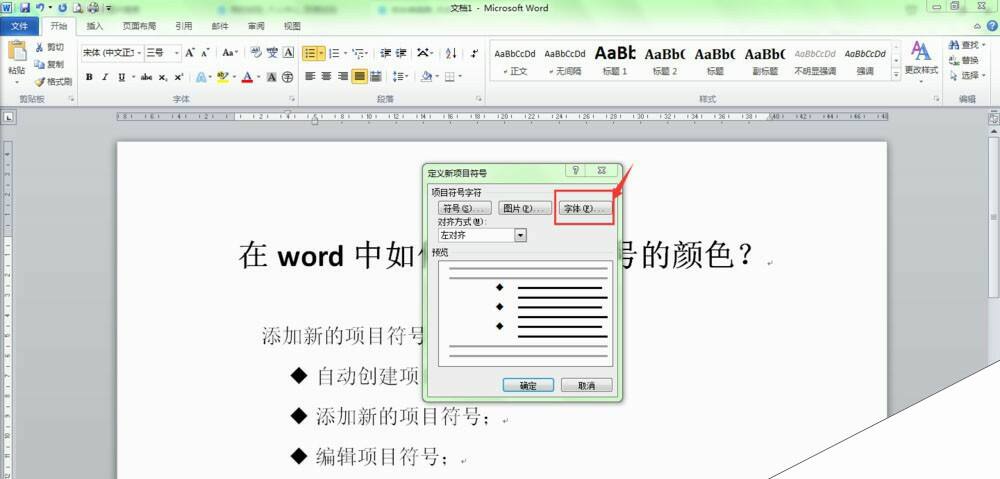Switch to 插入 insert tab

click(x=94, y=26)
